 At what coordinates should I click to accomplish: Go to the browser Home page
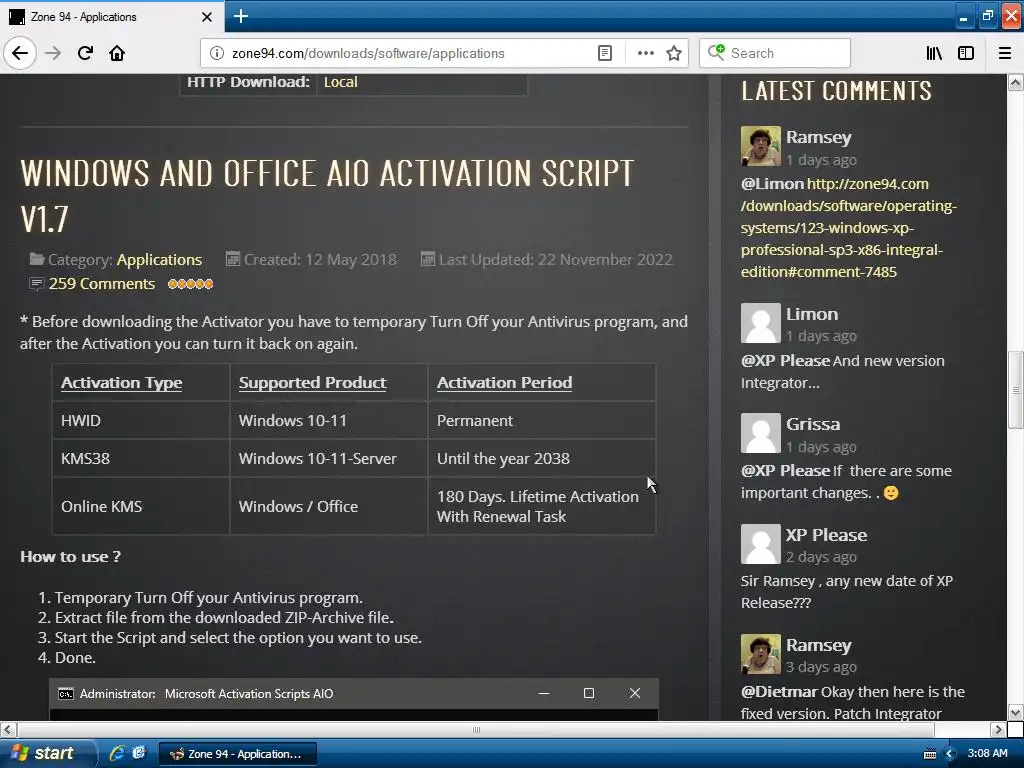click(x=117, y=53)
